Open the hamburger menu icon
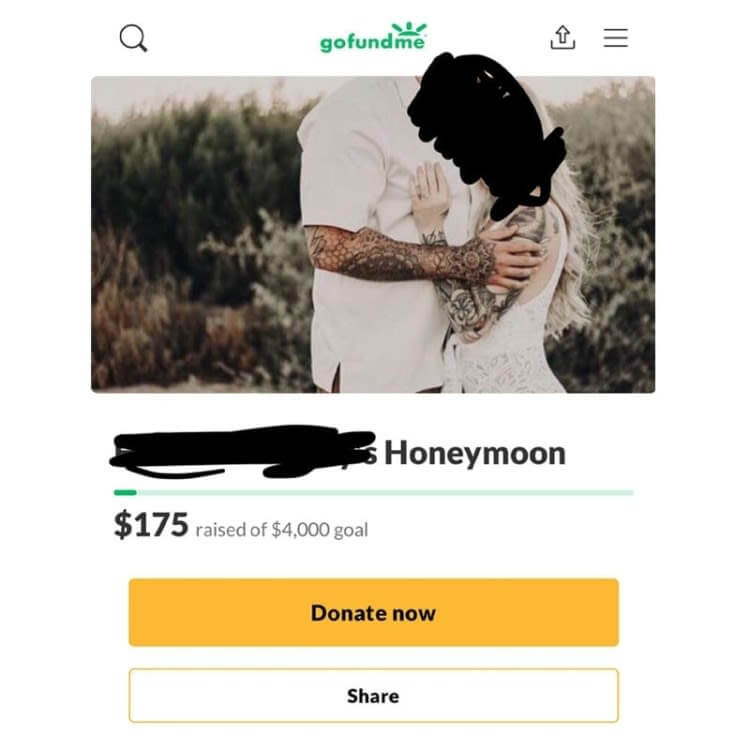 (x=616, y=38)
